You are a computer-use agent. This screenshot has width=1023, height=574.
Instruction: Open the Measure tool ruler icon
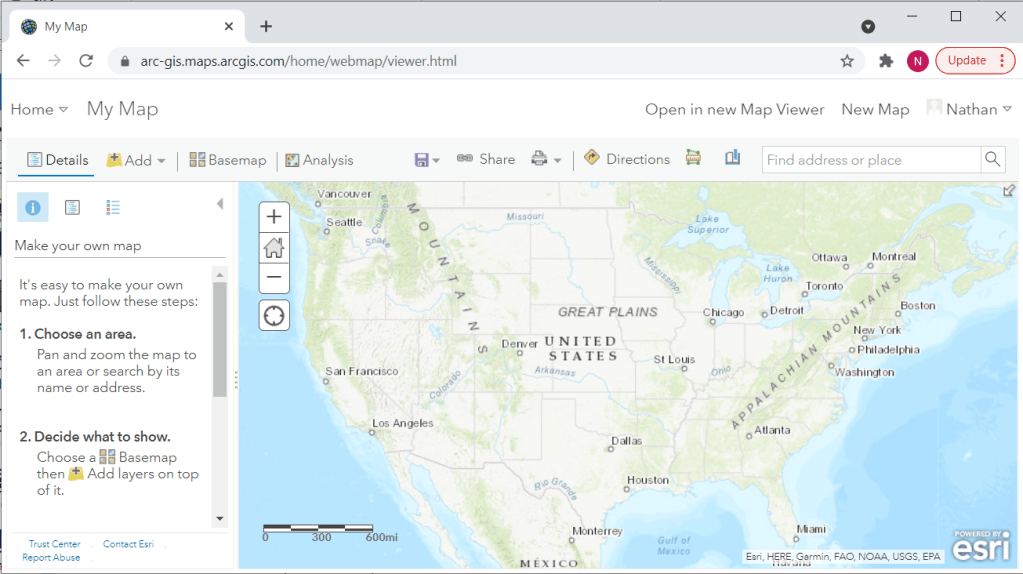click(693, 159)
